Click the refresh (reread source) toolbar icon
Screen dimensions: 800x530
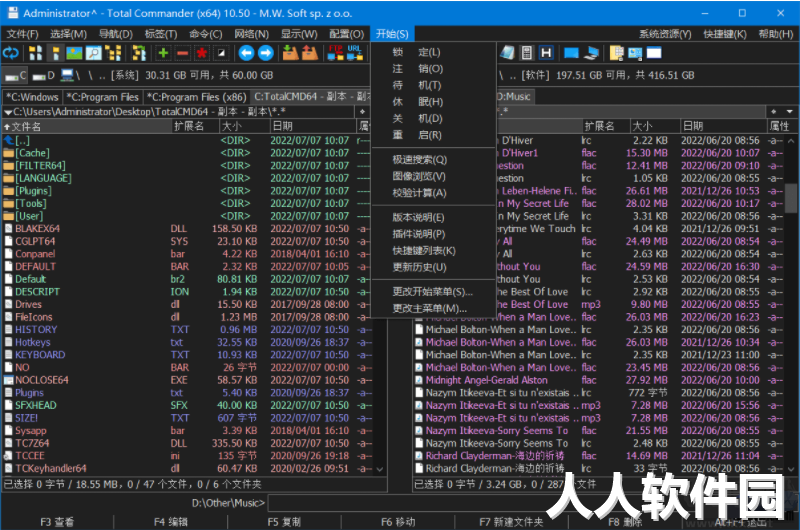pyautogui.click(x=11, y=53)
